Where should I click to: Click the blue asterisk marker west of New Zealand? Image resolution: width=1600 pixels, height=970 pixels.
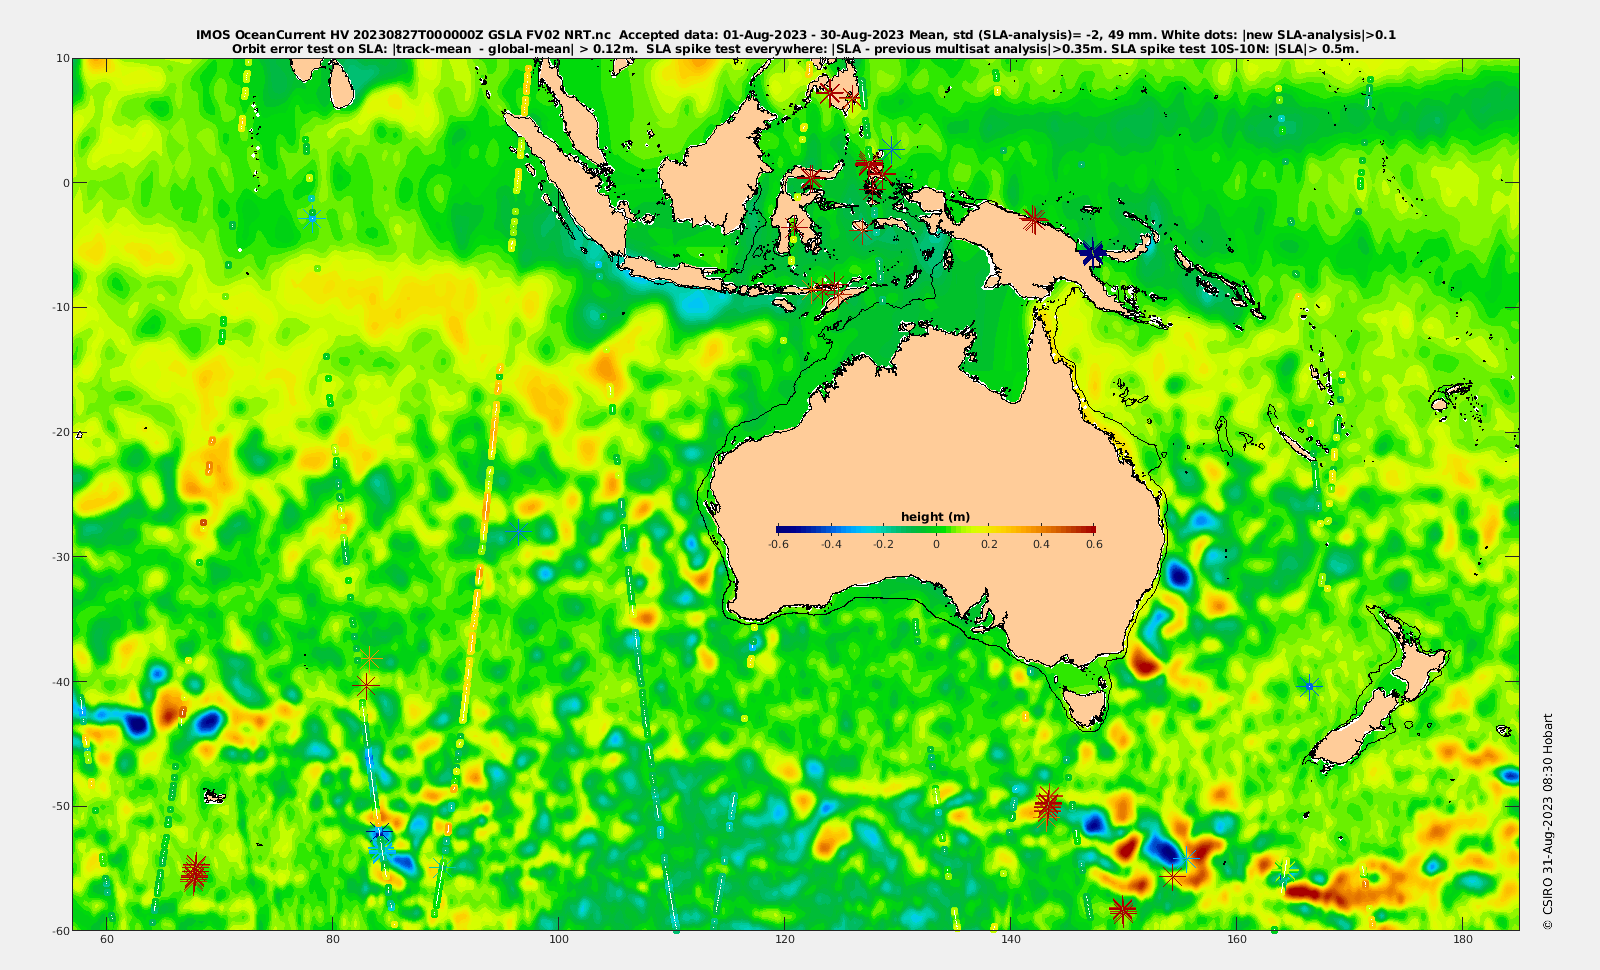click(x=1309, y=687)
